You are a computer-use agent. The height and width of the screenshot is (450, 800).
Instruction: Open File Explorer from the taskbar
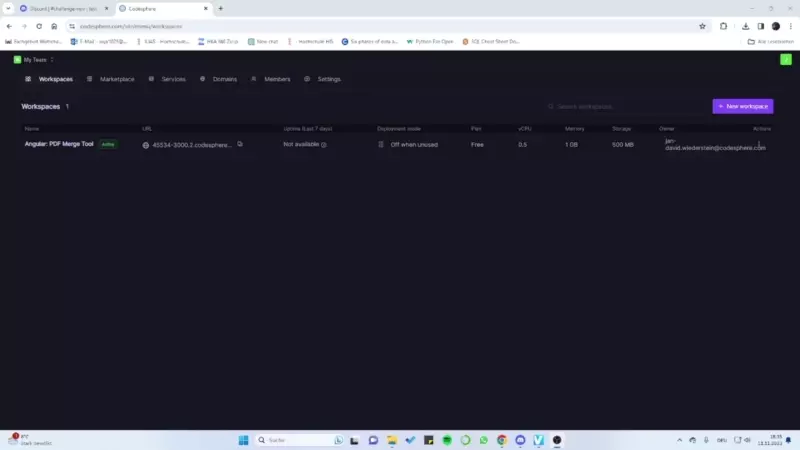pyautogui.click(x=392, y=440)
